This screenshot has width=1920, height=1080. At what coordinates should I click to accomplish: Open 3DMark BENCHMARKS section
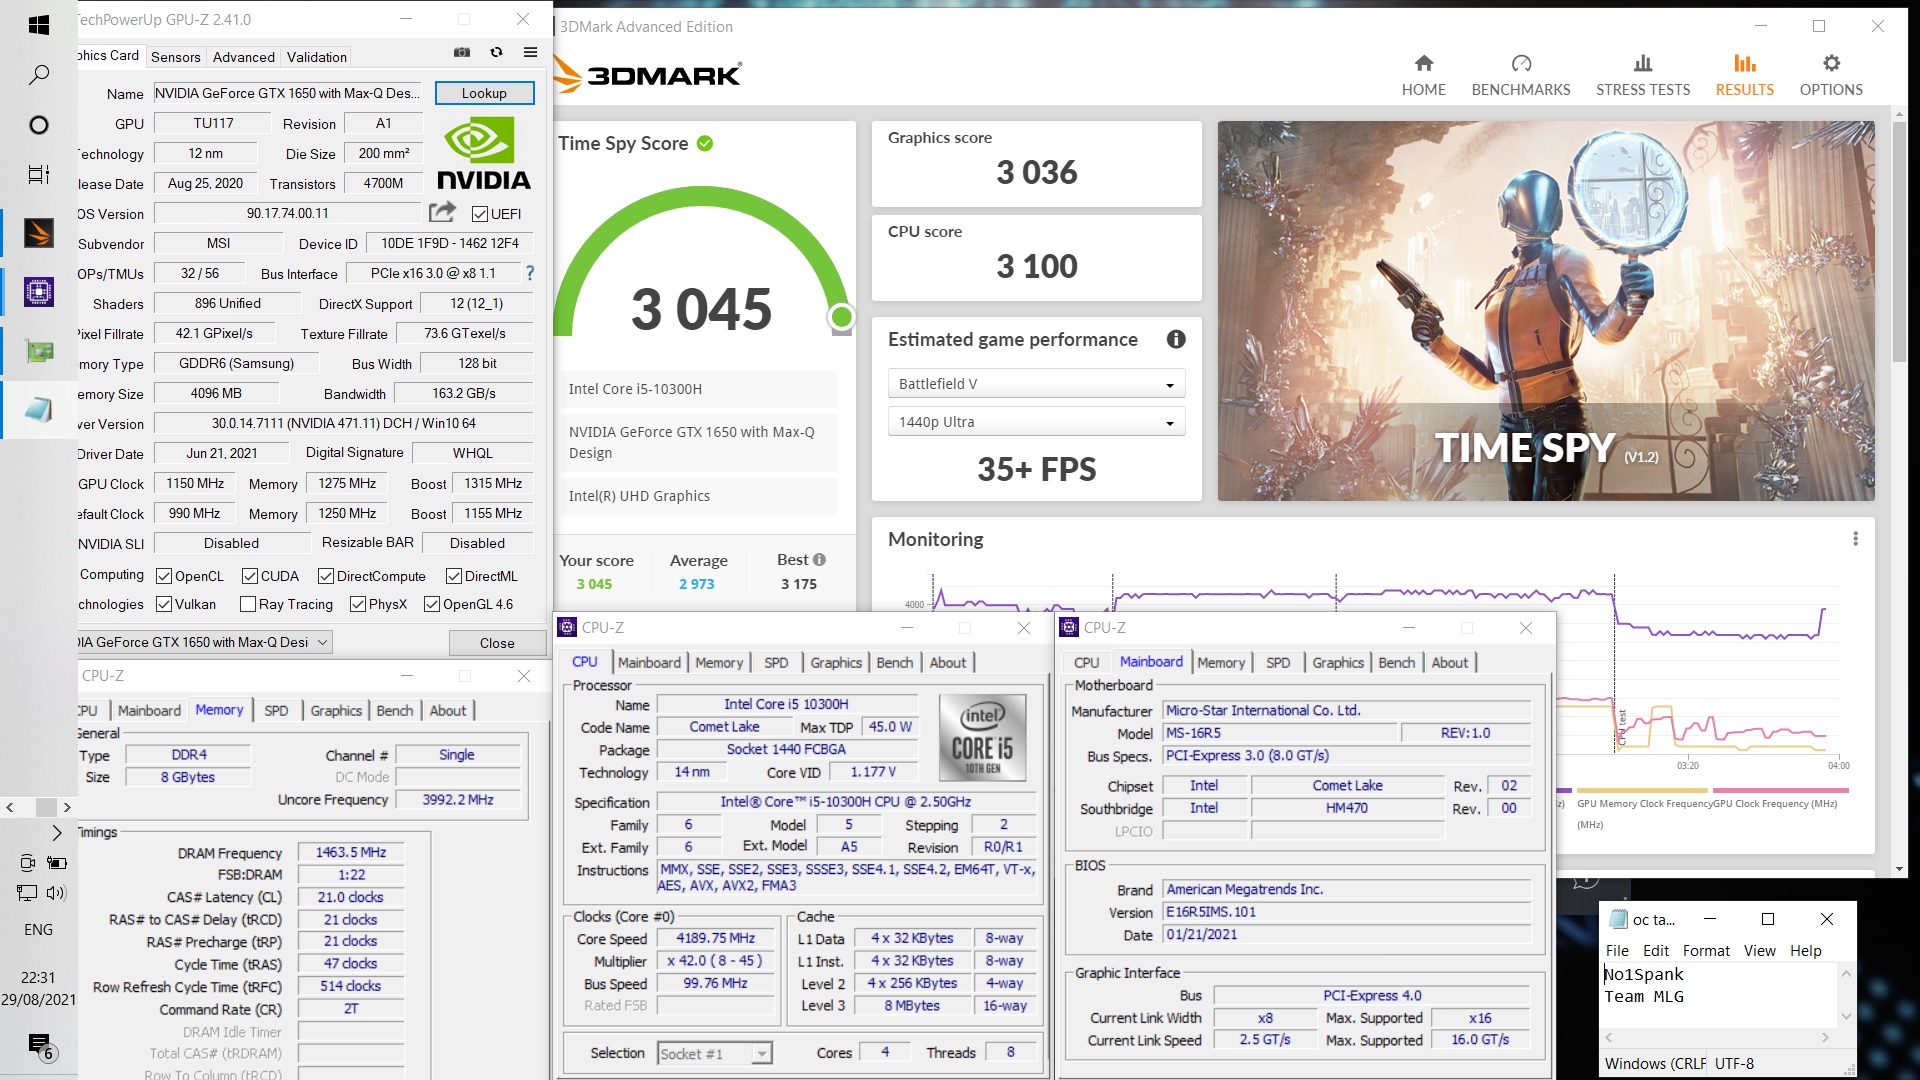tap(1521, 76)
